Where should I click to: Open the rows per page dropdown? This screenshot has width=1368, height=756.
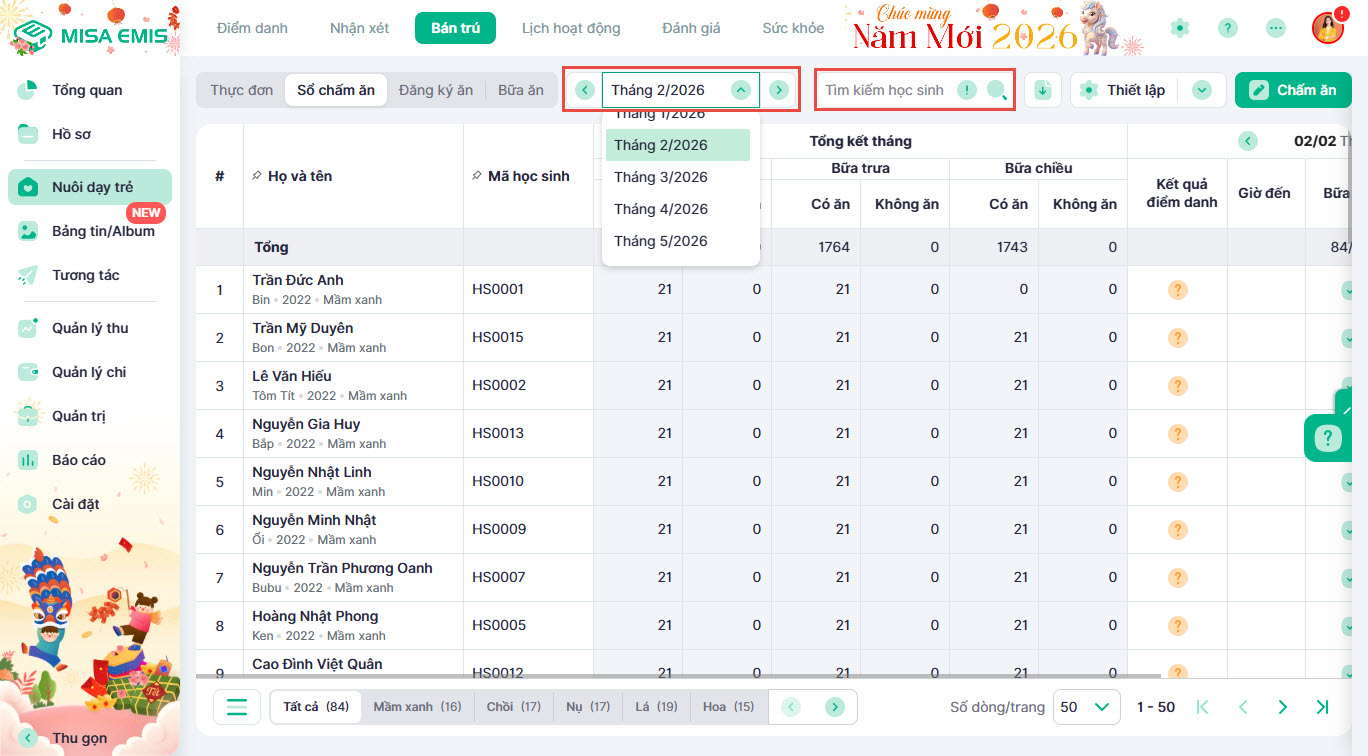[1085, 707]
